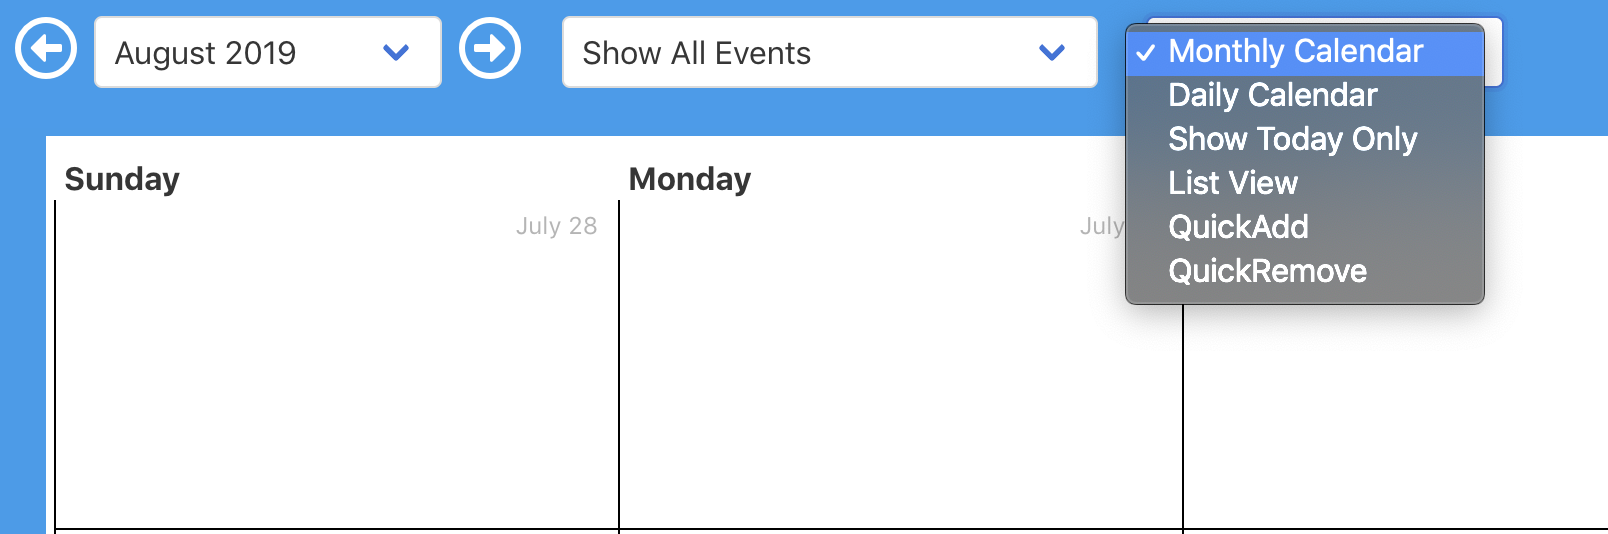The width and height of the screenshot is (1608, 534).
Task: Go to next month with right arrow
Action: pos(489,48)
